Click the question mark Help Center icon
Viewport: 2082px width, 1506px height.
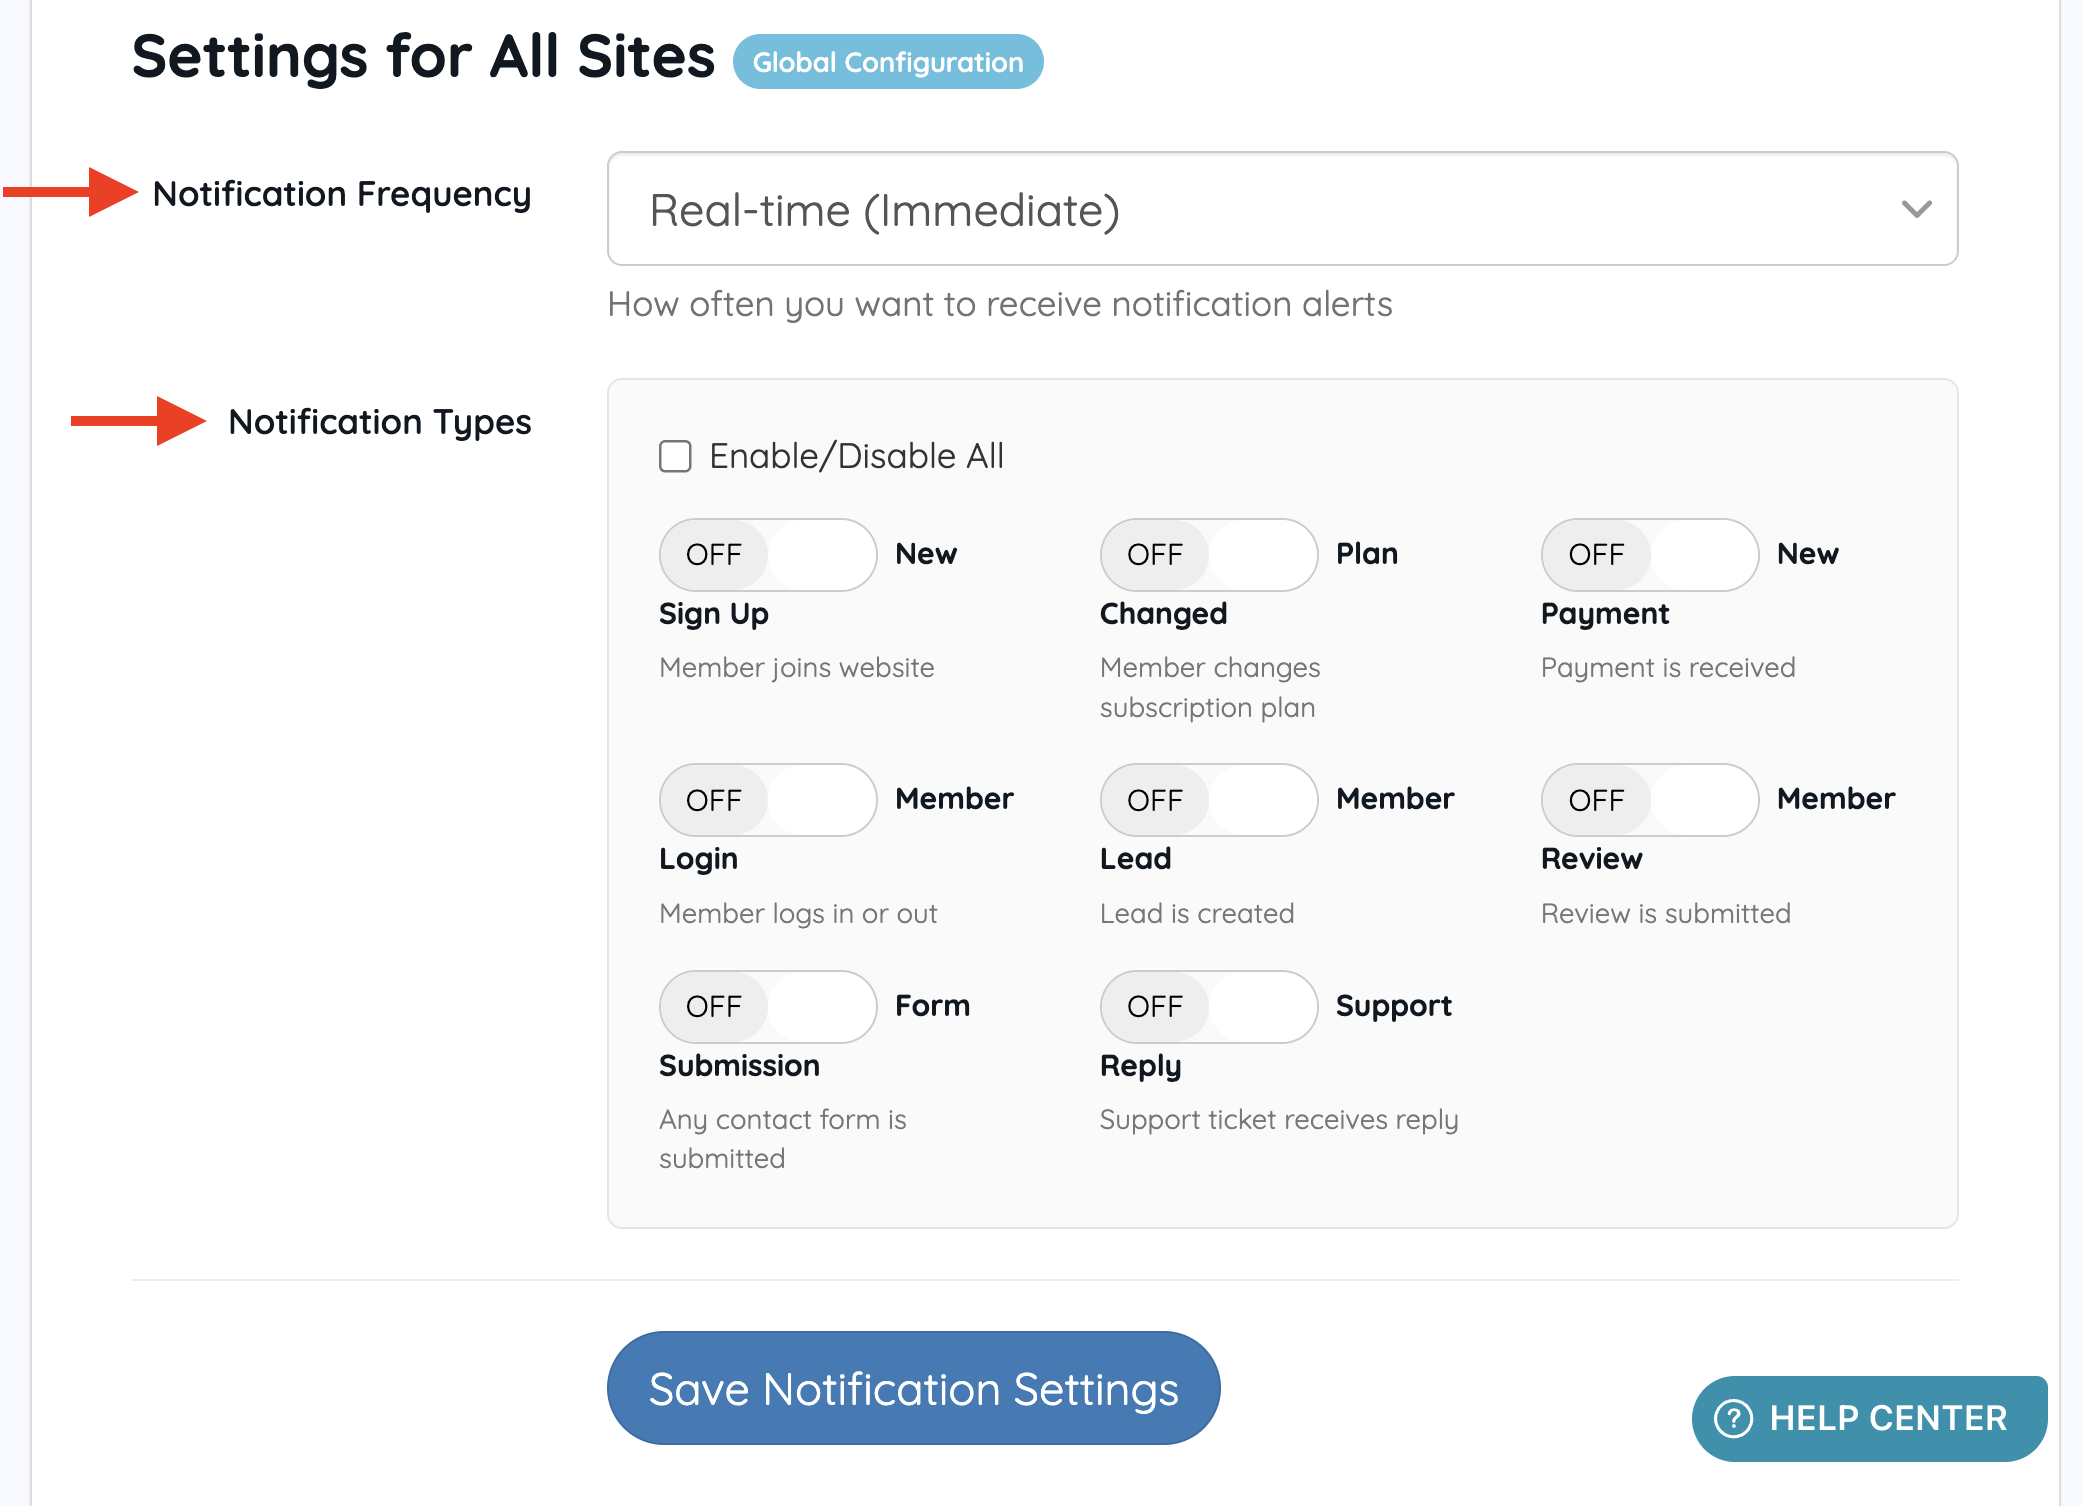(x=1733, y=1418)
